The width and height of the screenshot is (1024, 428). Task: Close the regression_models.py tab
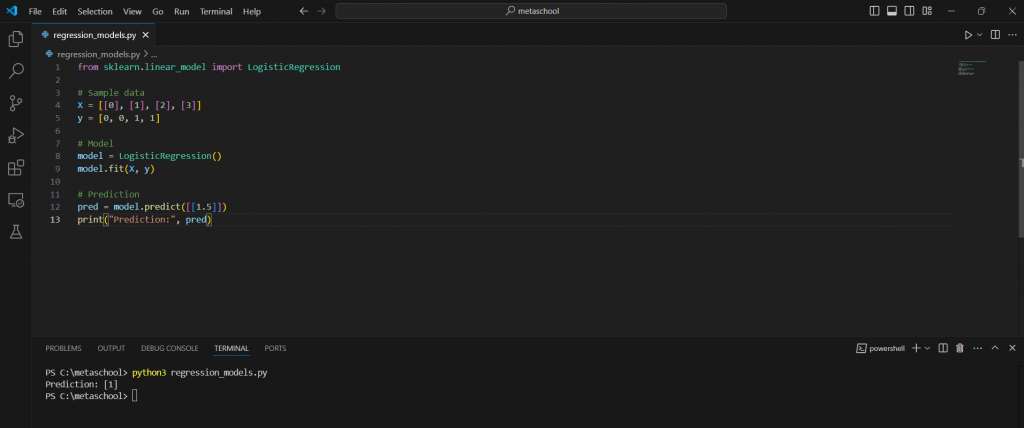(146, 35)
